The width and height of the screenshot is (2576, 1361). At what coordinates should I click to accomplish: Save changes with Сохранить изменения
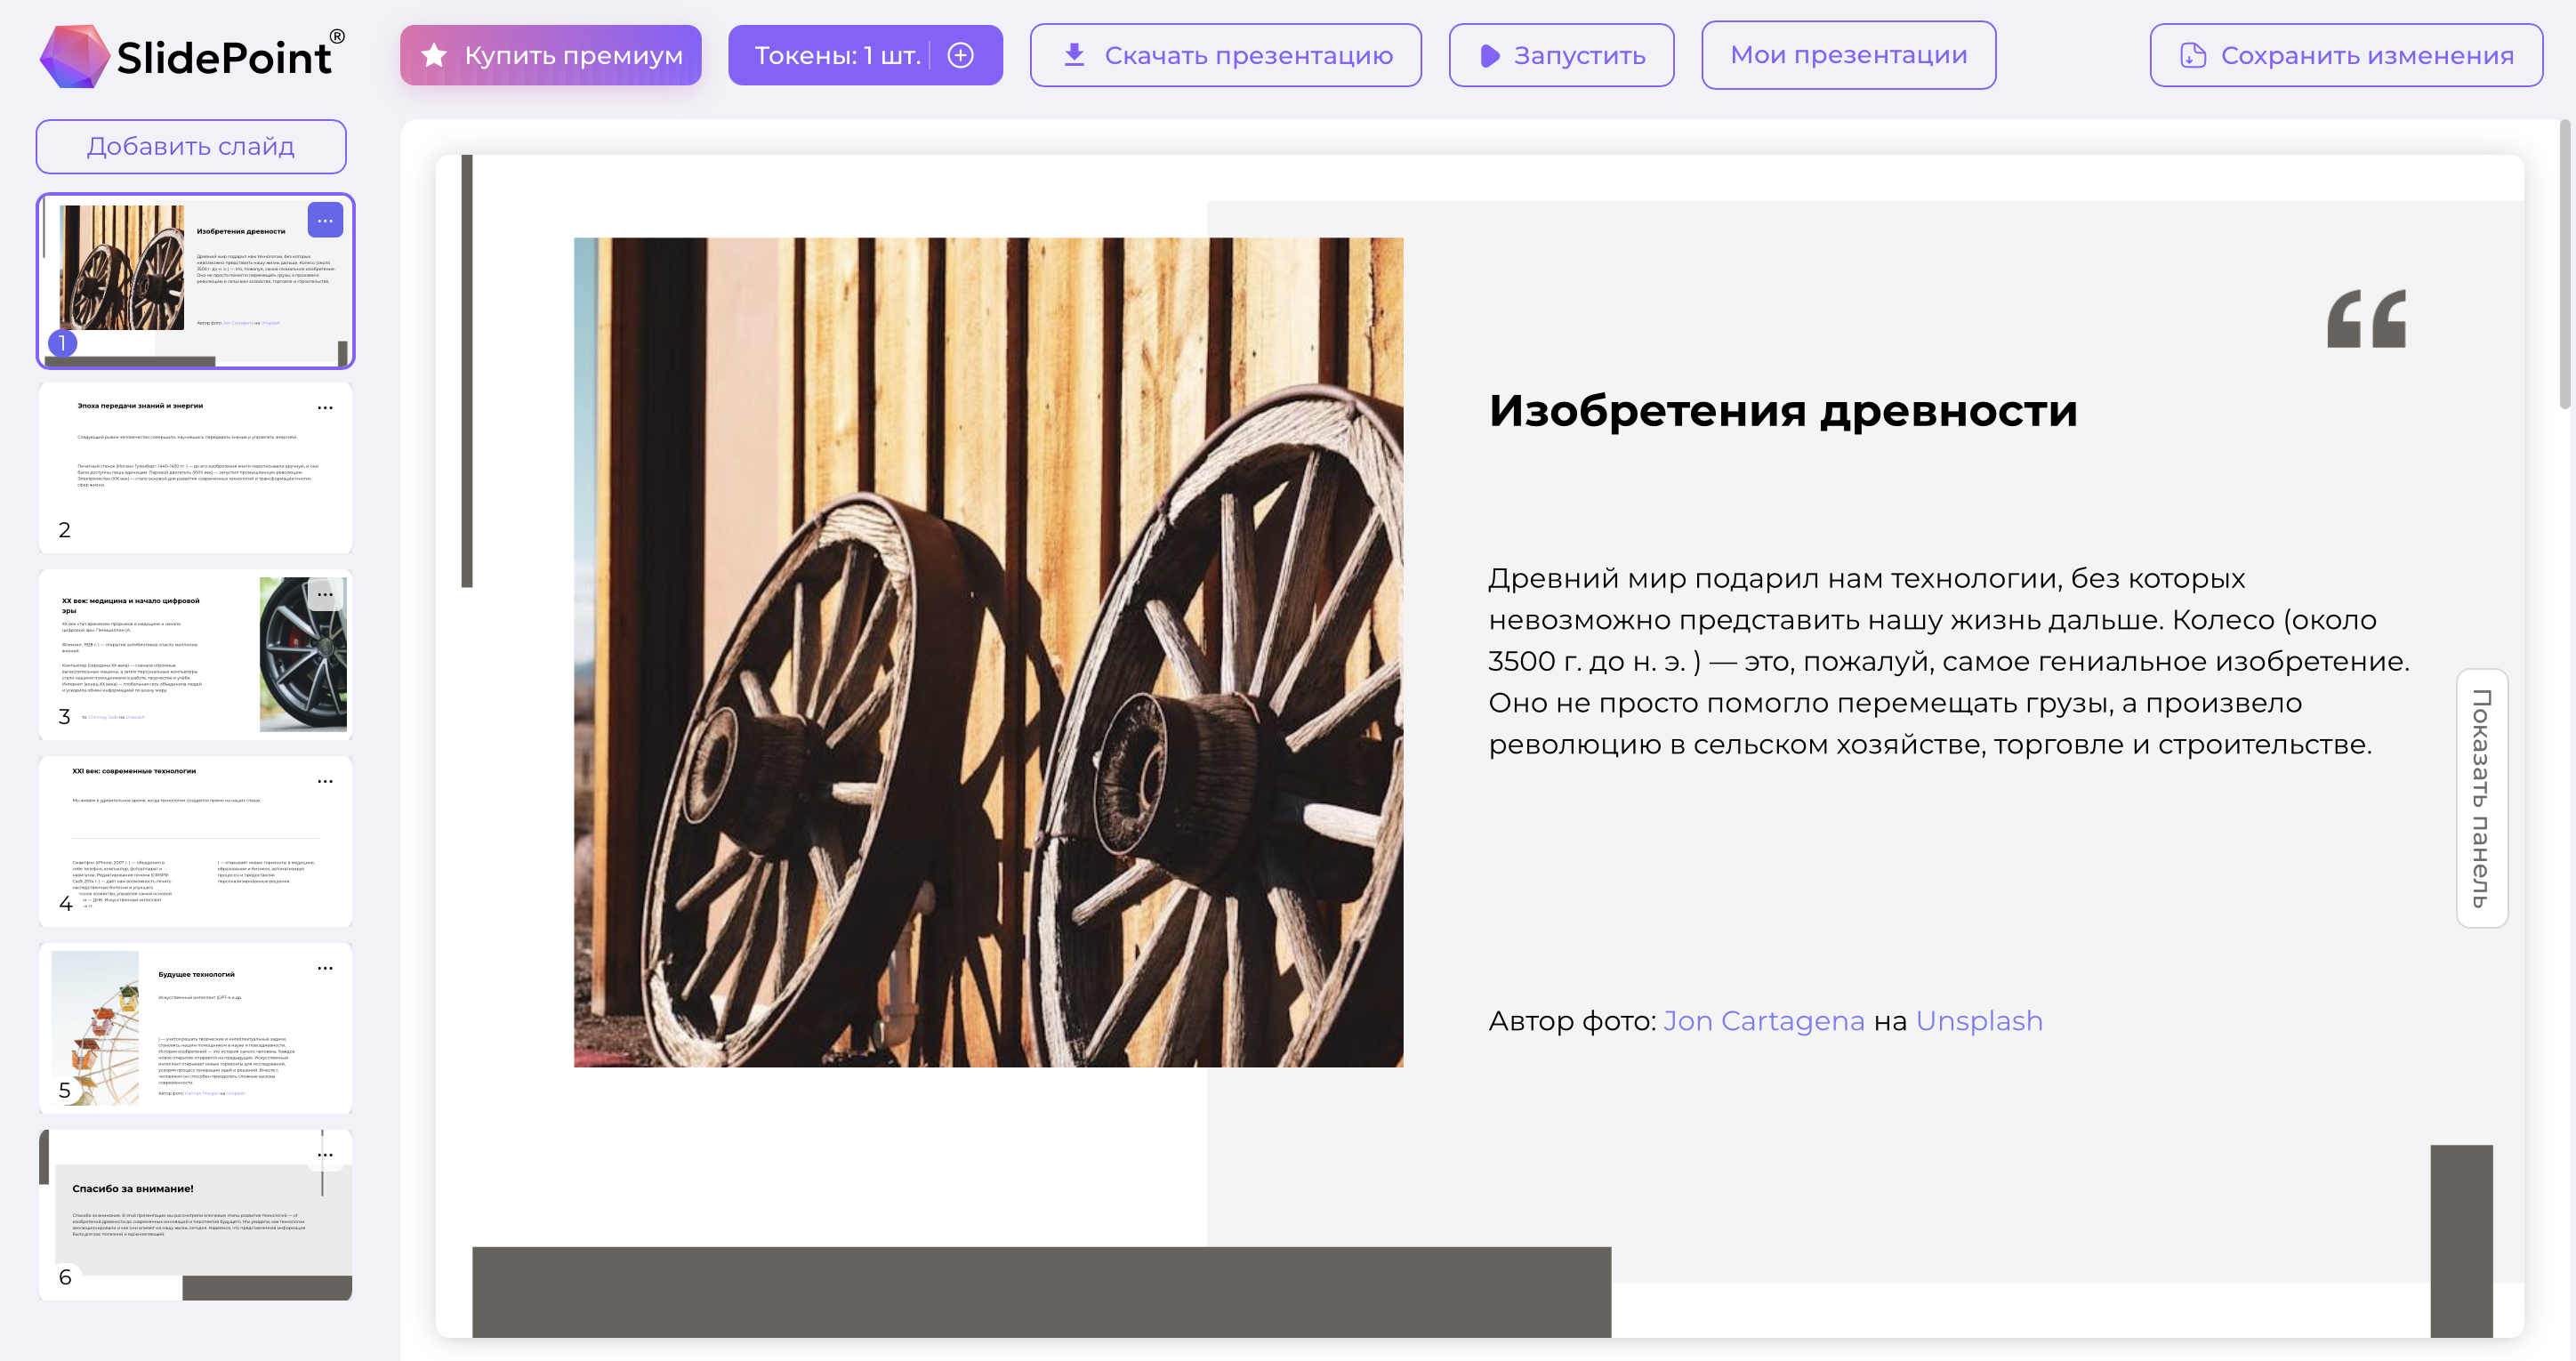click(x=2346, y=55)
